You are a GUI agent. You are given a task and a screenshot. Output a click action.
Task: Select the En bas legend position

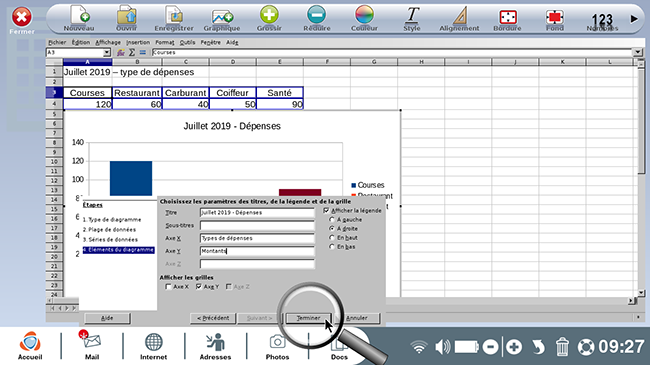tap(332, 247)
